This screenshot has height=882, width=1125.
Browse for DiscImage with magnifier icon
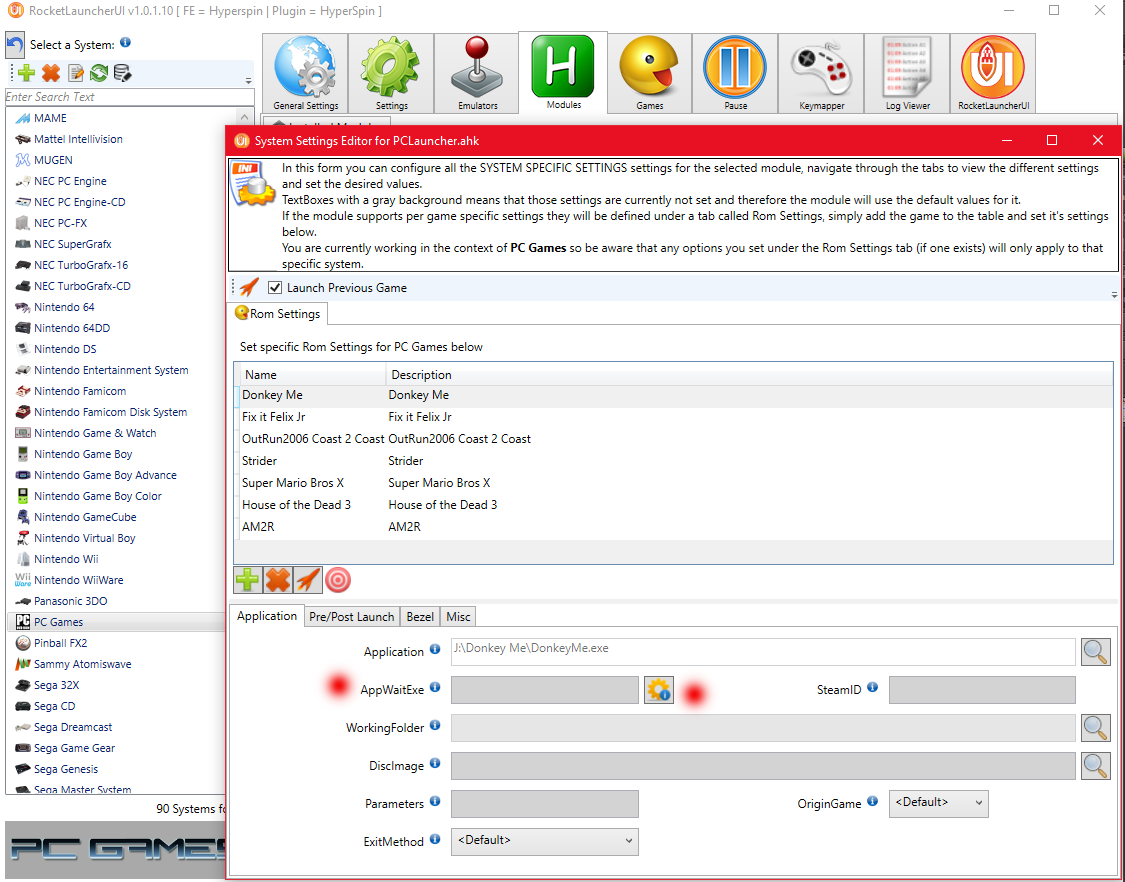(x=1096, y=766)
